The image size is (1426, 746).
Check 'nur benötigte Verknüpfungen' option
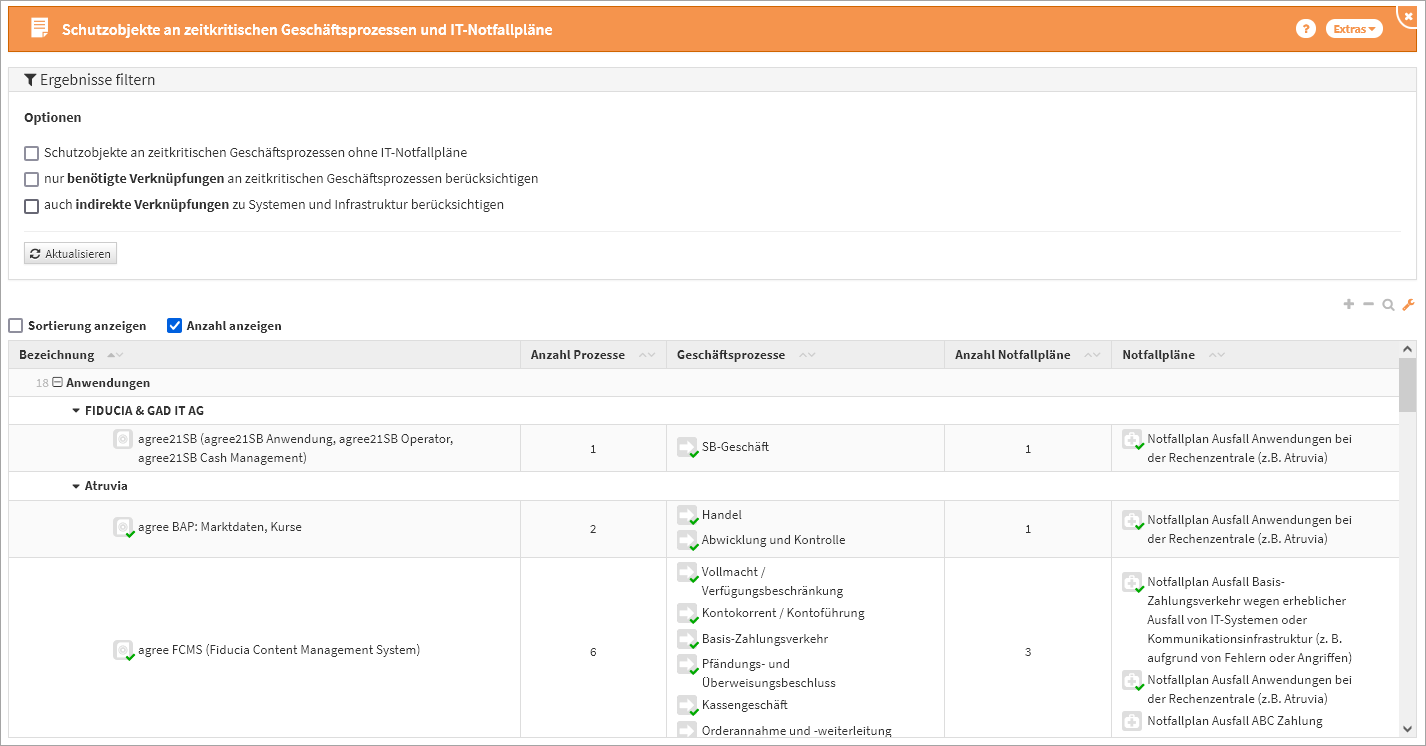tap(32, 179)
